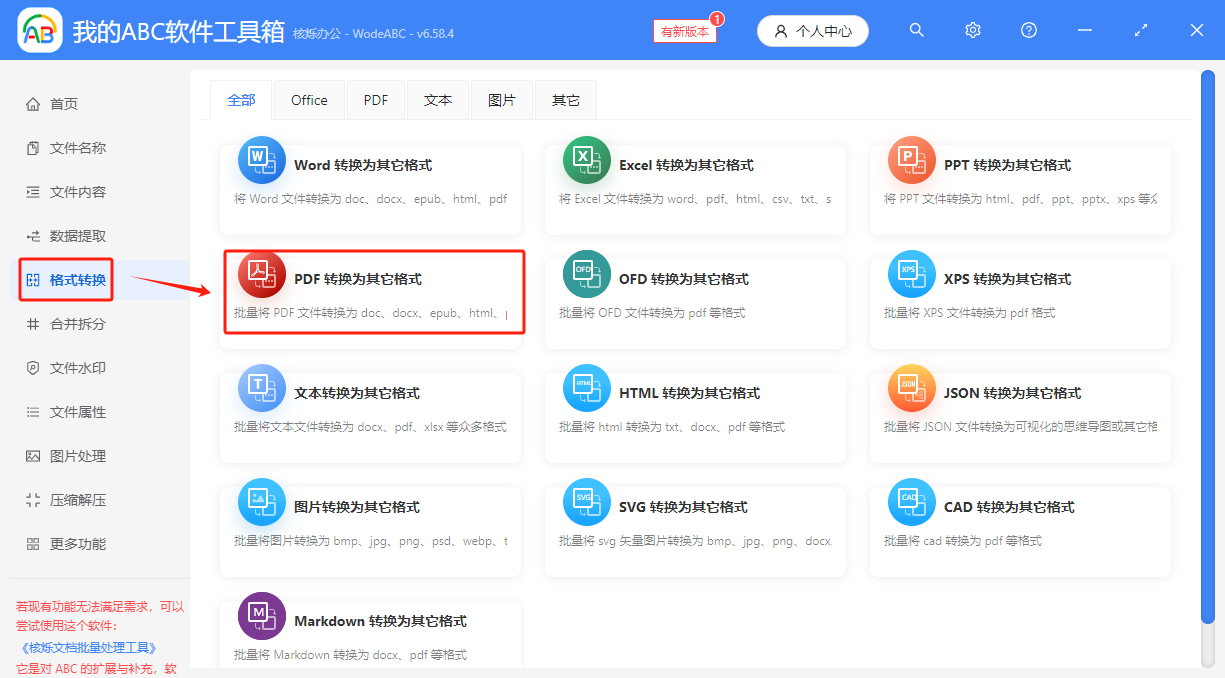Click the help question mark icon

tap(1028, 30)
